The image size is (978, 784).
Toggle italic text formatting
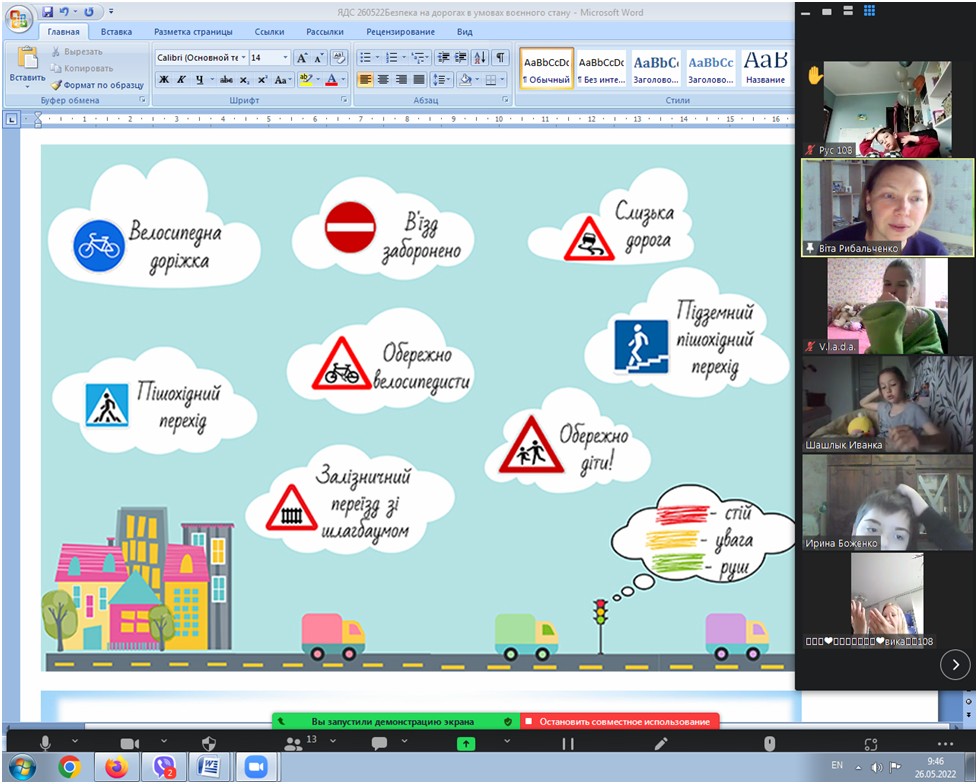tap(182, 80)
